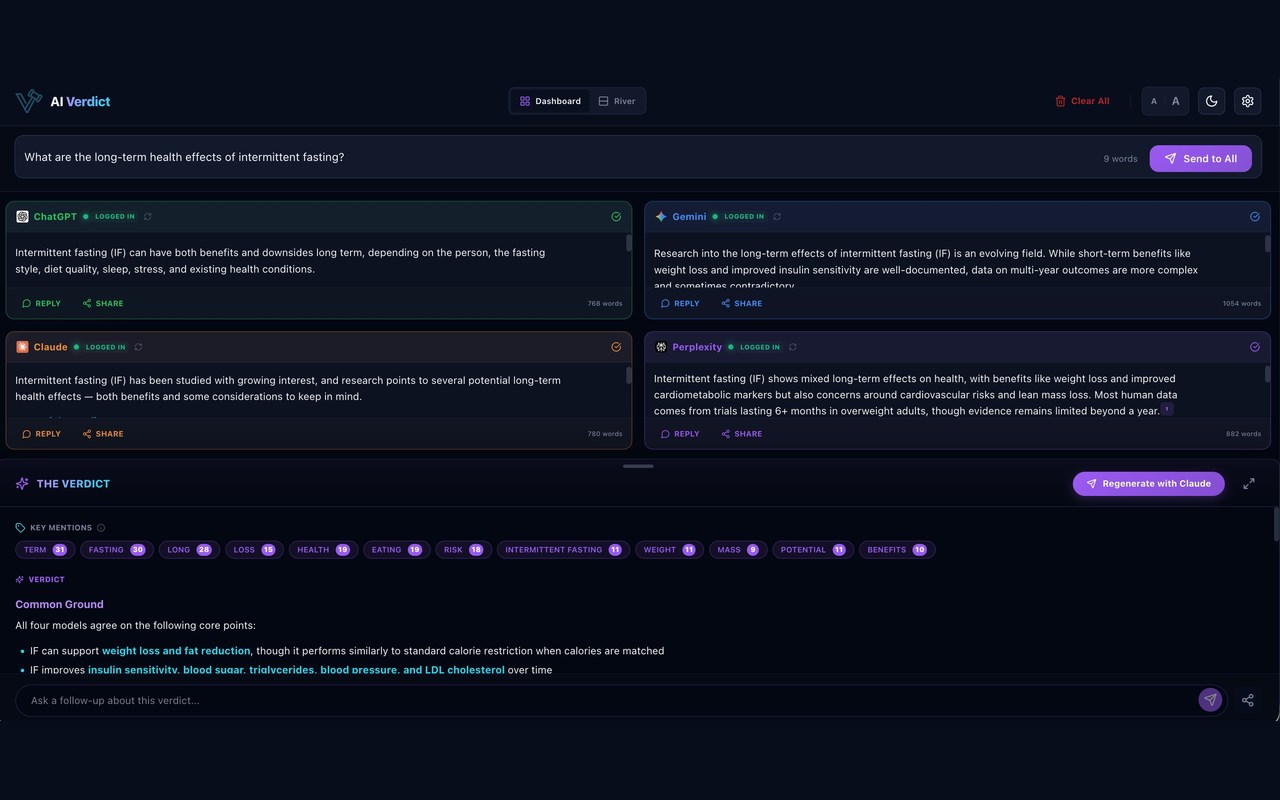Switch to the River view tab
Image resolution: width=1280 pixels, height=800 pixels.
tap(616, 101)
